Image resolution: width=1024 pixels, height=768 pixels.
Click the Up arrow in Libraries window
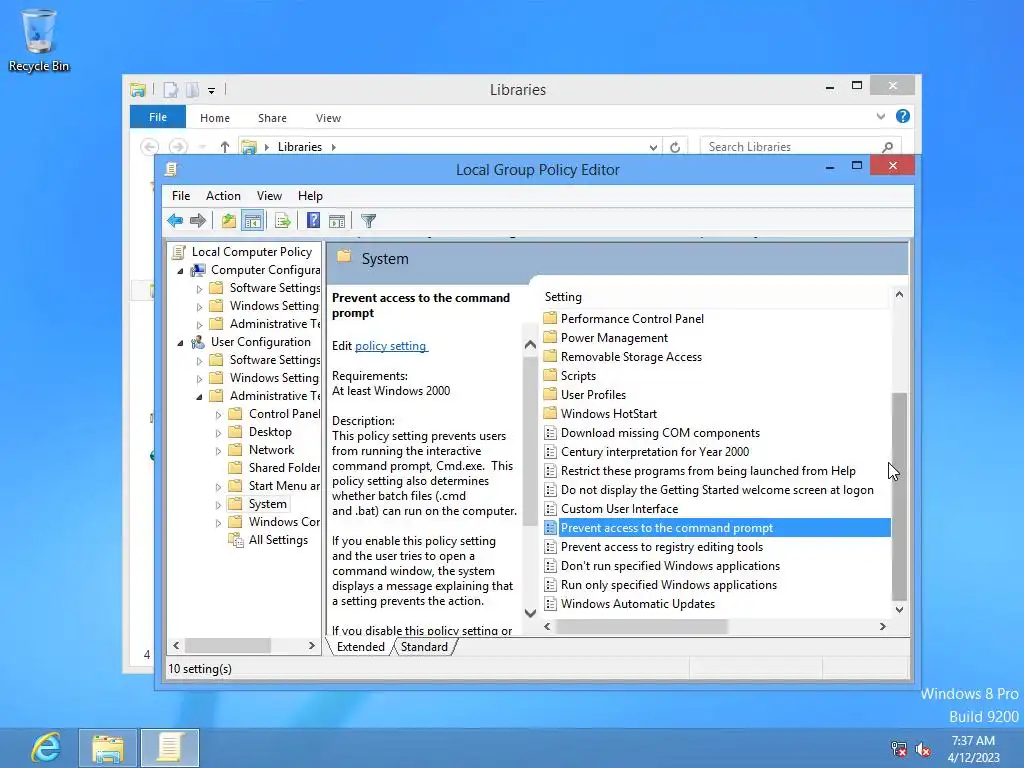pos(225,147)
